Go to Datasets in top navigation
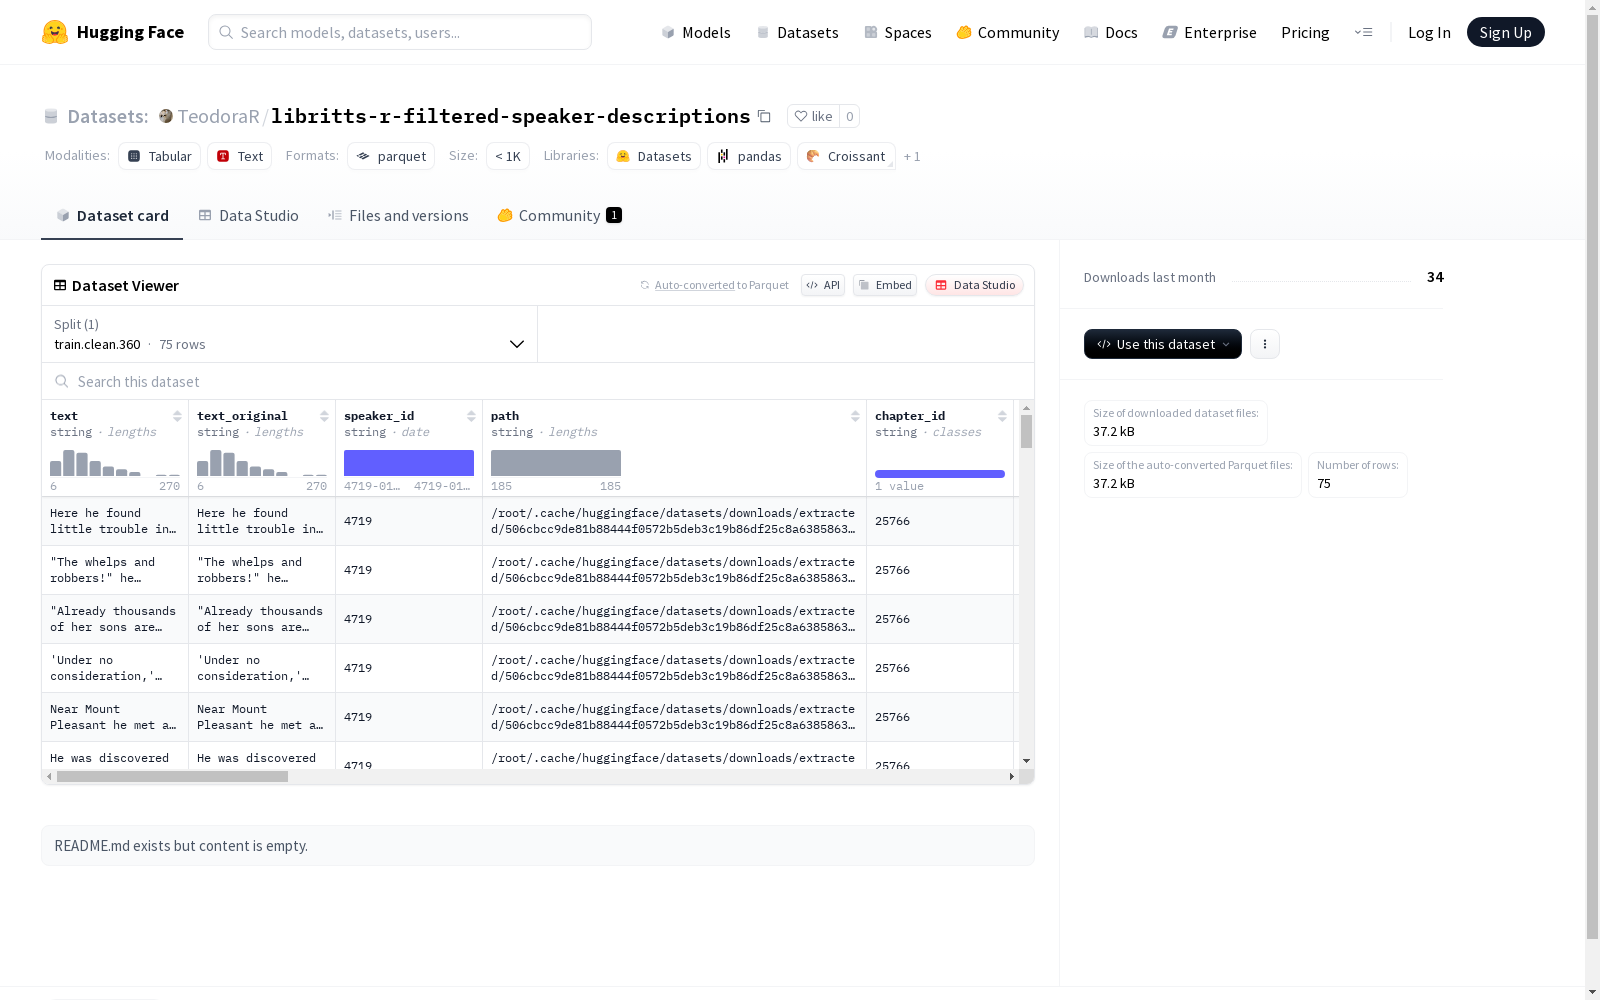This screenshot has height=1000, width=1600. coord(797,32)
